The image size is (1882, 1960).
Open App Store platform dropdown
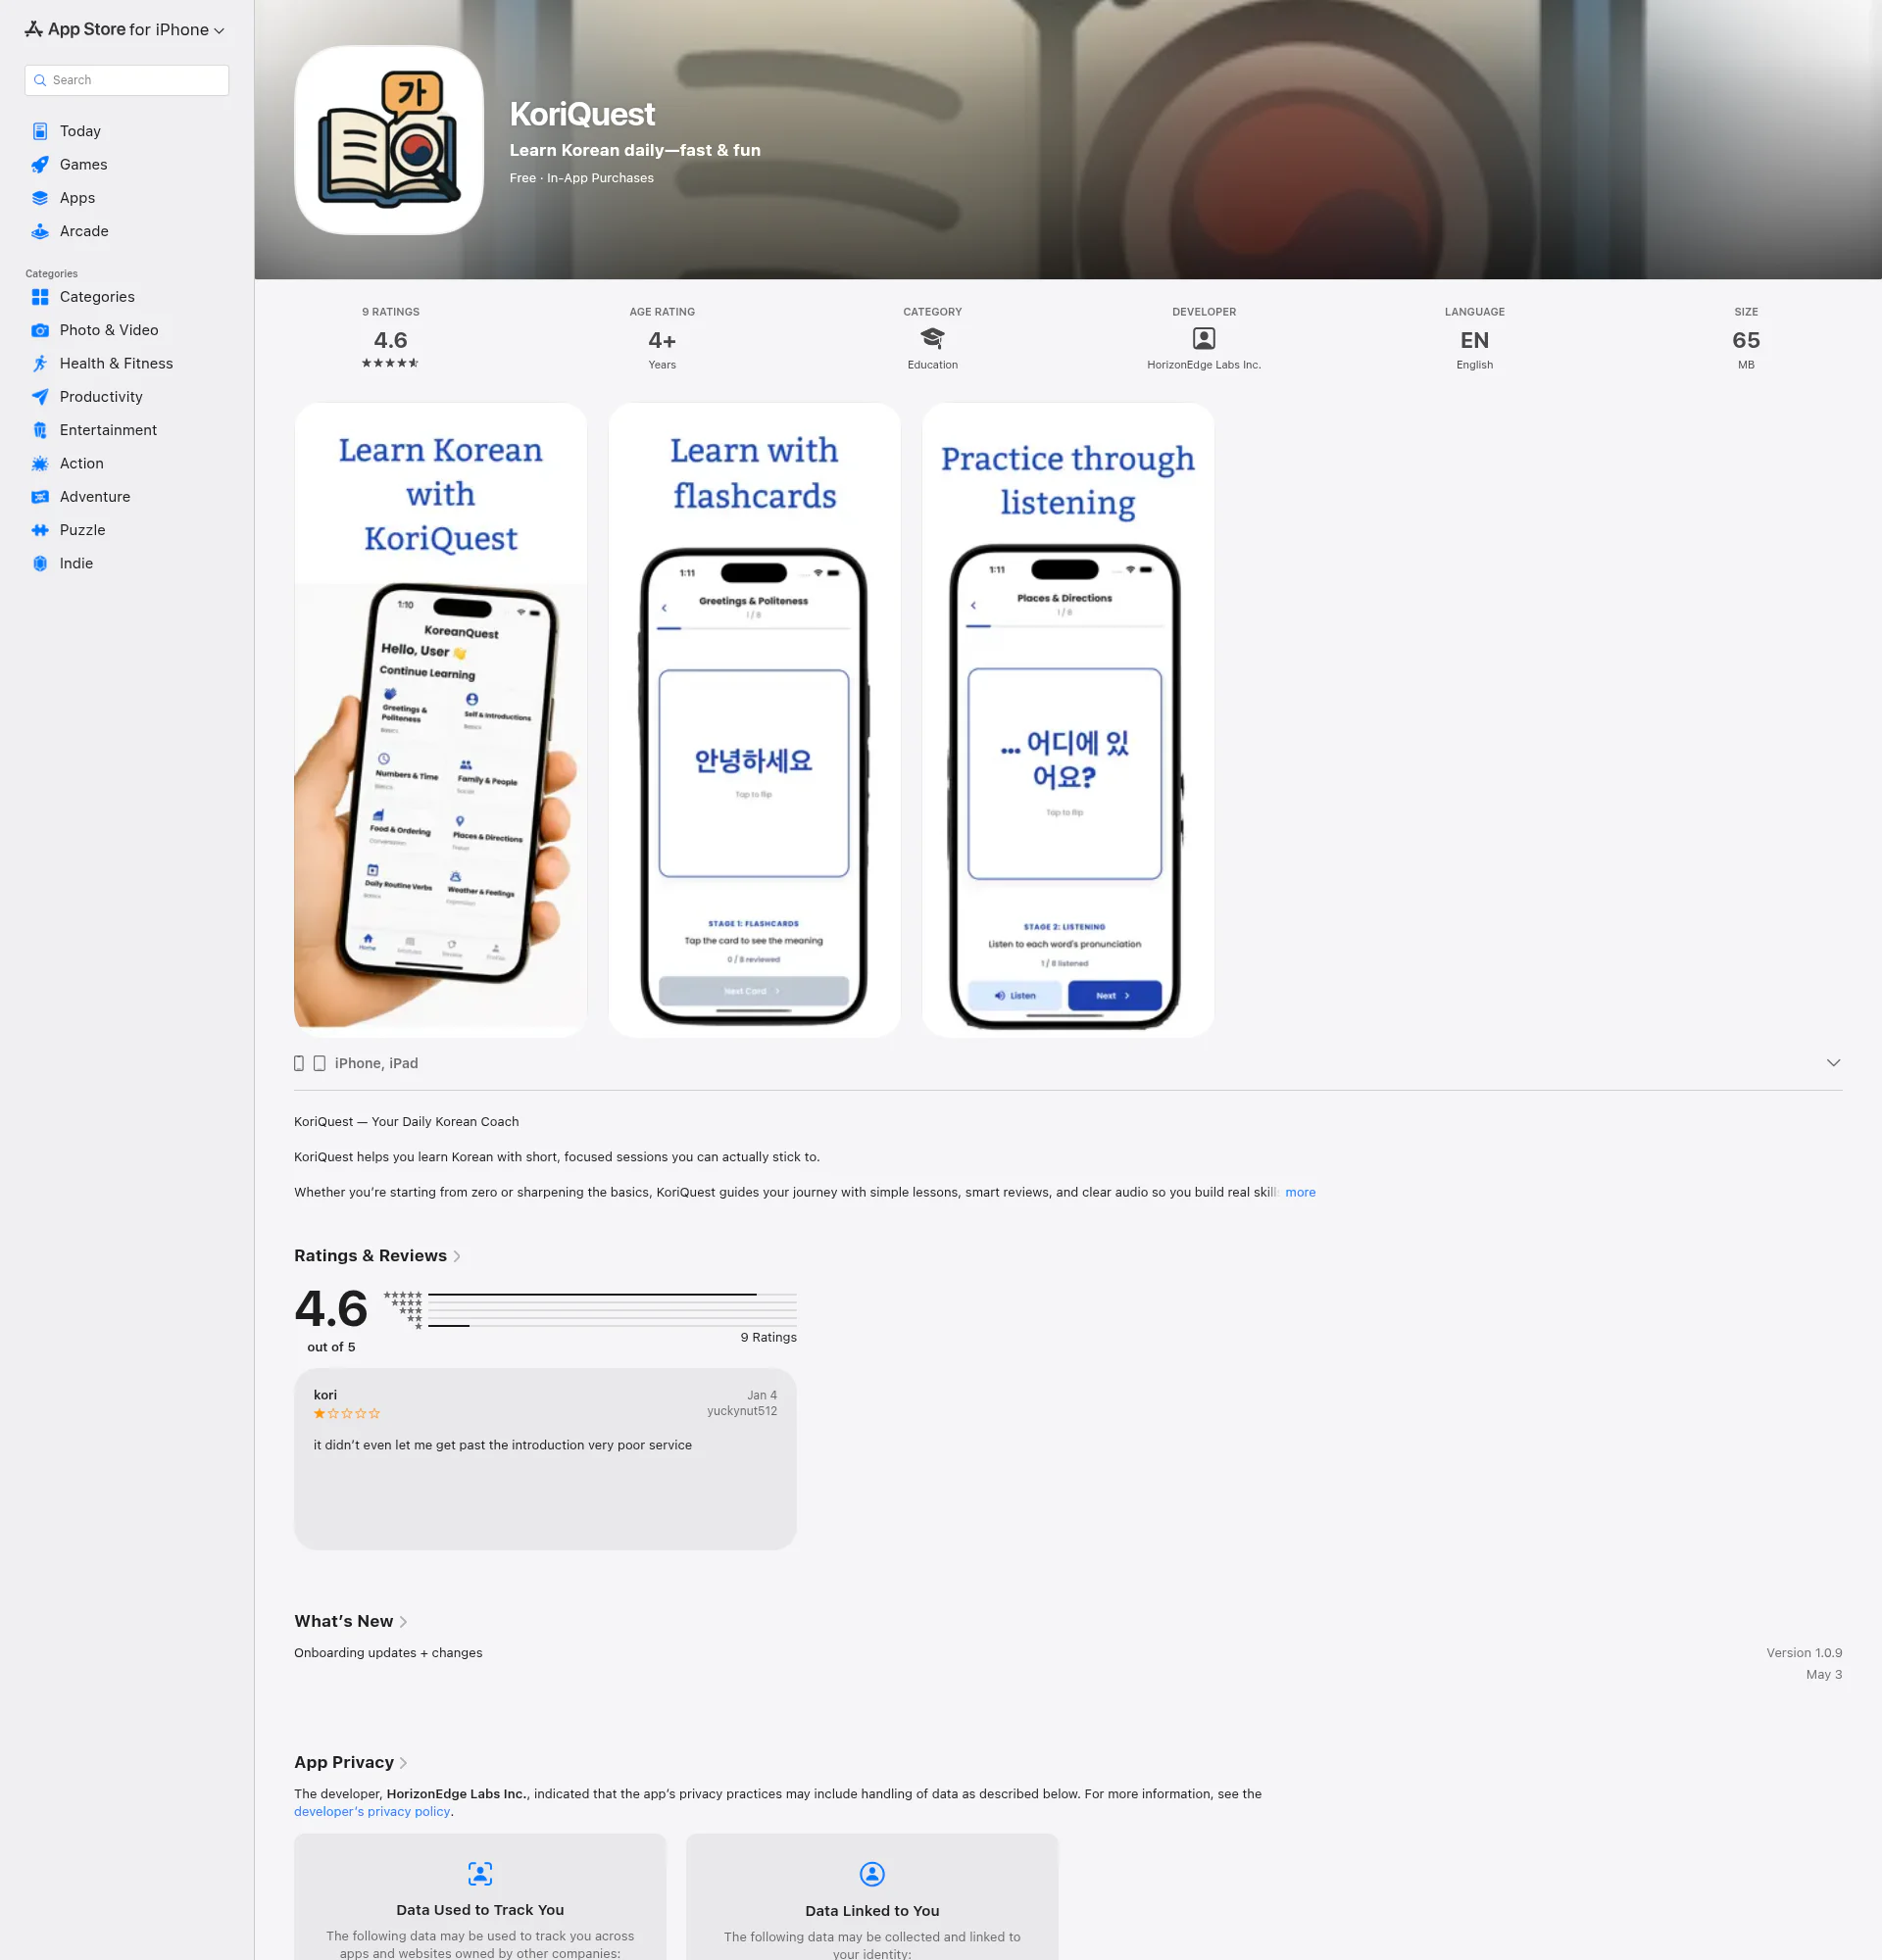tap(125, 30)
